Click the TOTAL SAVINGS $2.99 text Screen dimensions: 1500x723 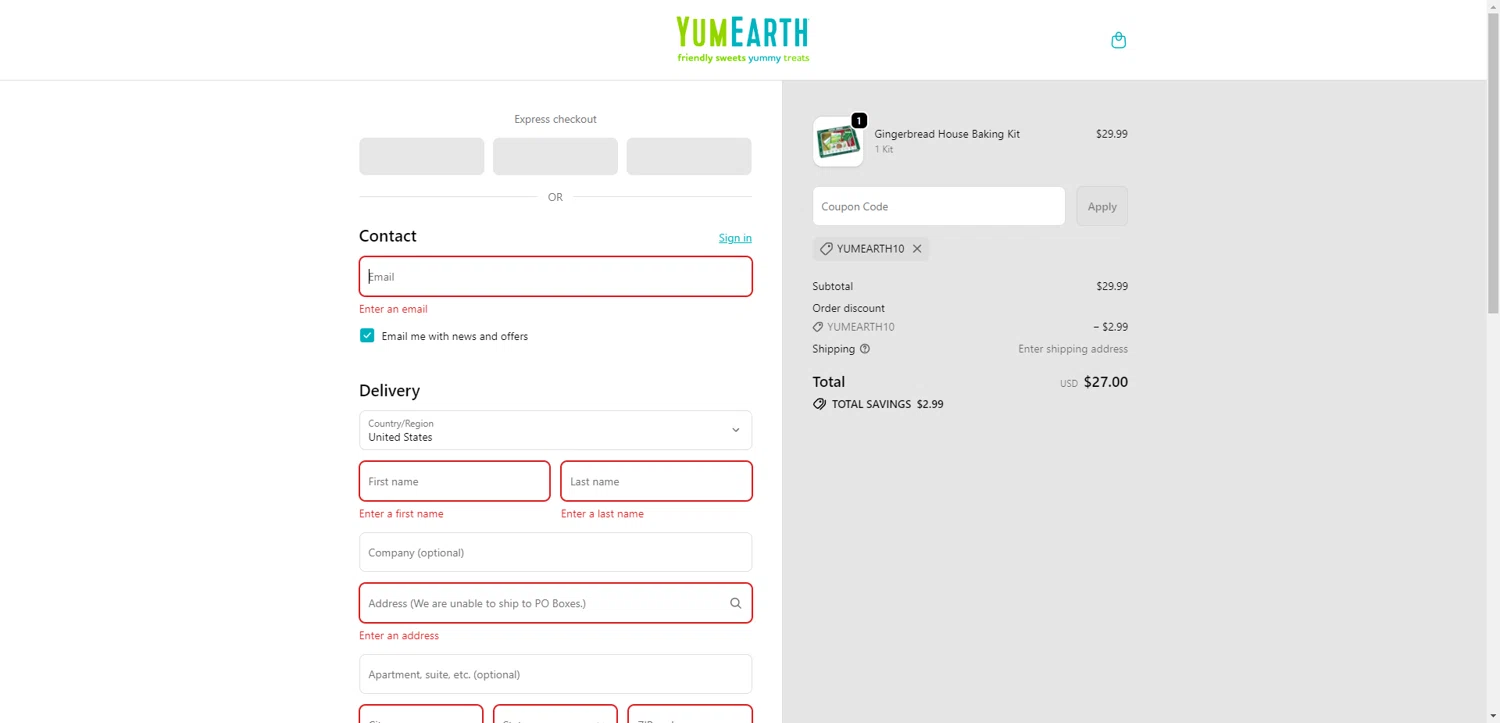(x=888, y=404)
